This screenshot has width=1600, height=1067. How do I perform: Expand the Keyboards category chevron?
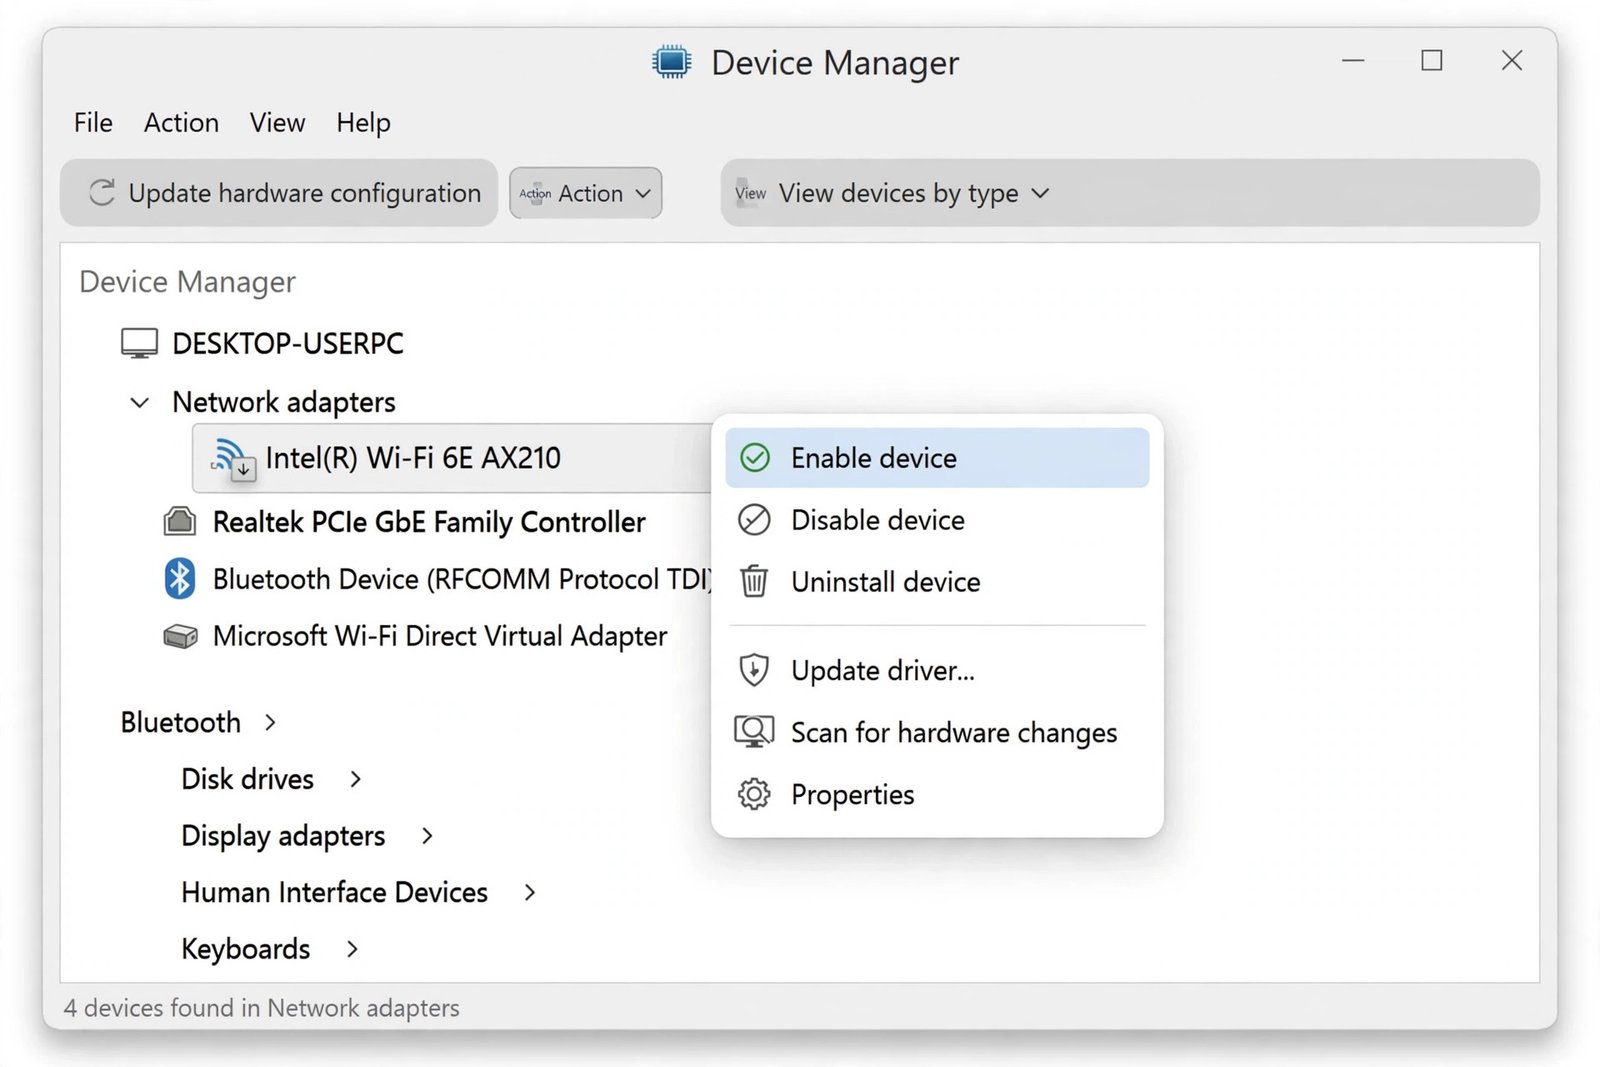point(352,949)
